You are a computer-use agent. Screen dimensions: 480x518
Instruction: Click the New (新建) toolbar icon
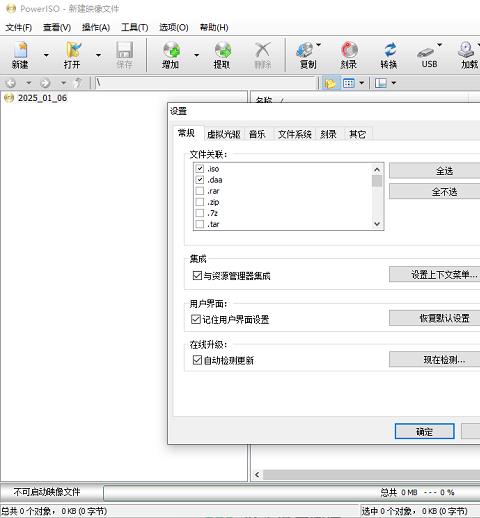20,55
